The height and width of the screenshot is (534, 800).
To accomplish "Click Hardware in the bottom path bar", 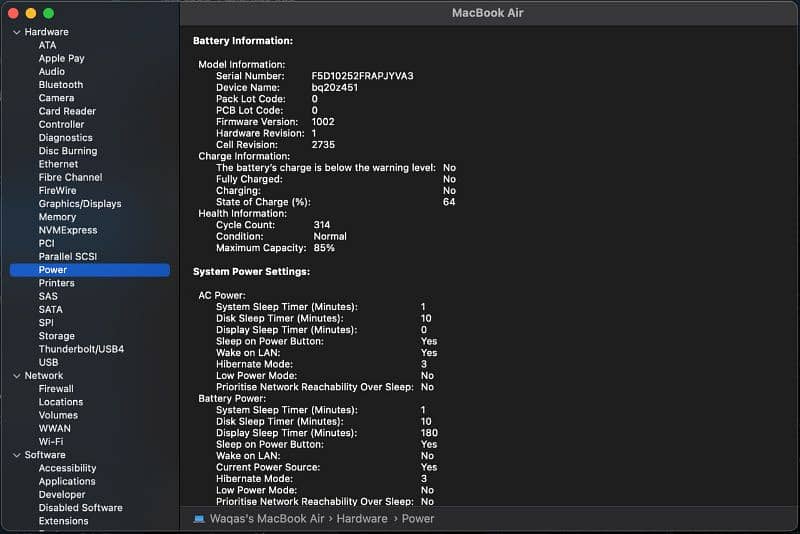I will [x=361, y=519].
